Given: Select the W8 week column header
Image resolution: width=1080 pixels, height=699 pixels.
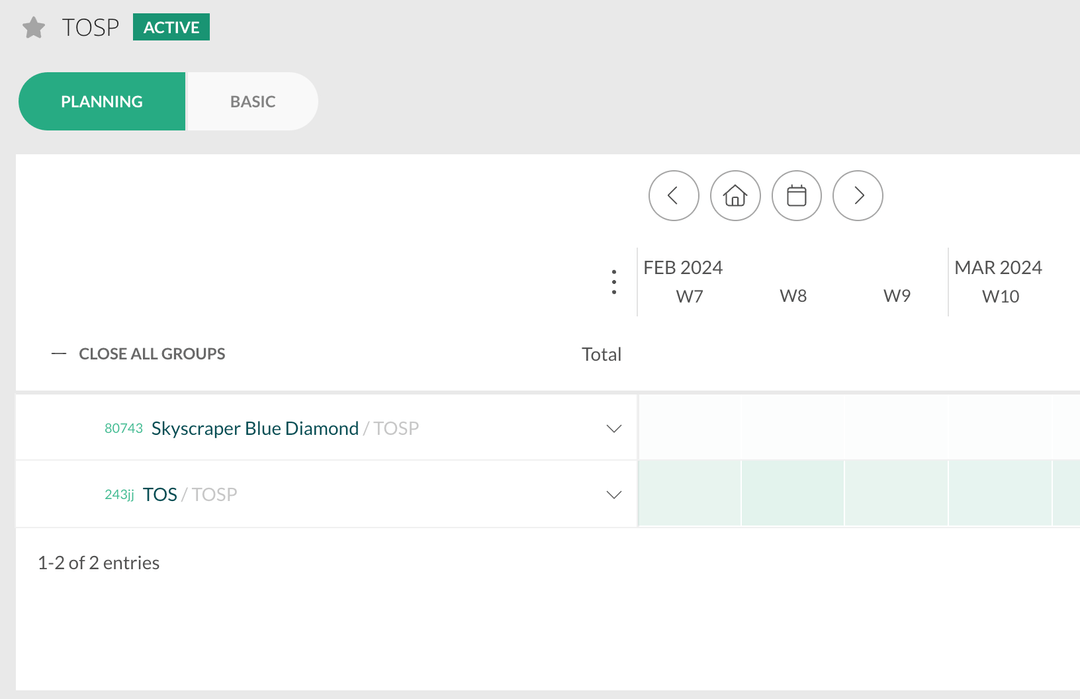Looking at the screenshot, I should 793,295.
